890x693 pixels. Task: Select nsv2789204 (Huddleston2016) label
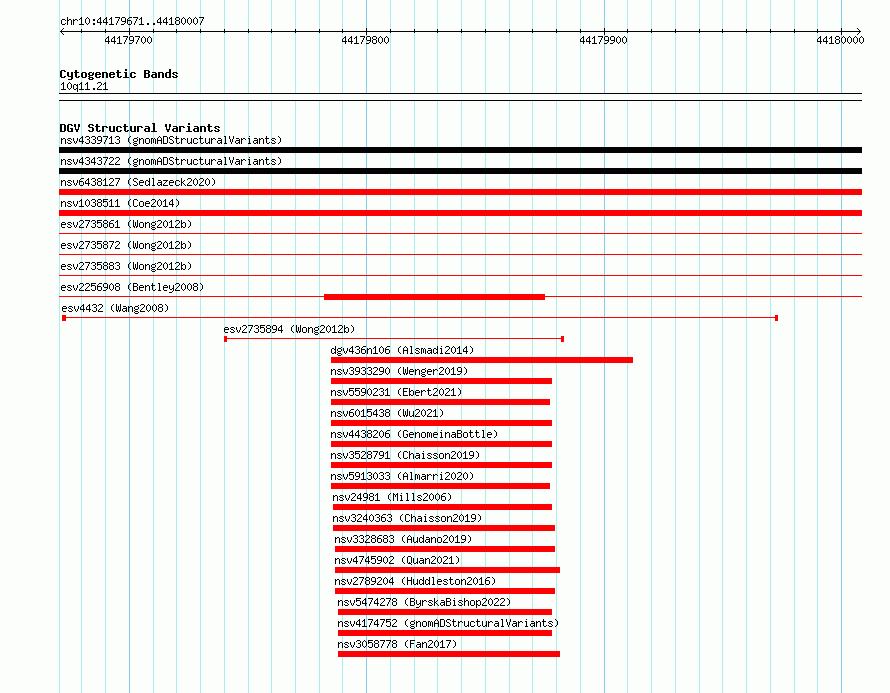[415, 581]
